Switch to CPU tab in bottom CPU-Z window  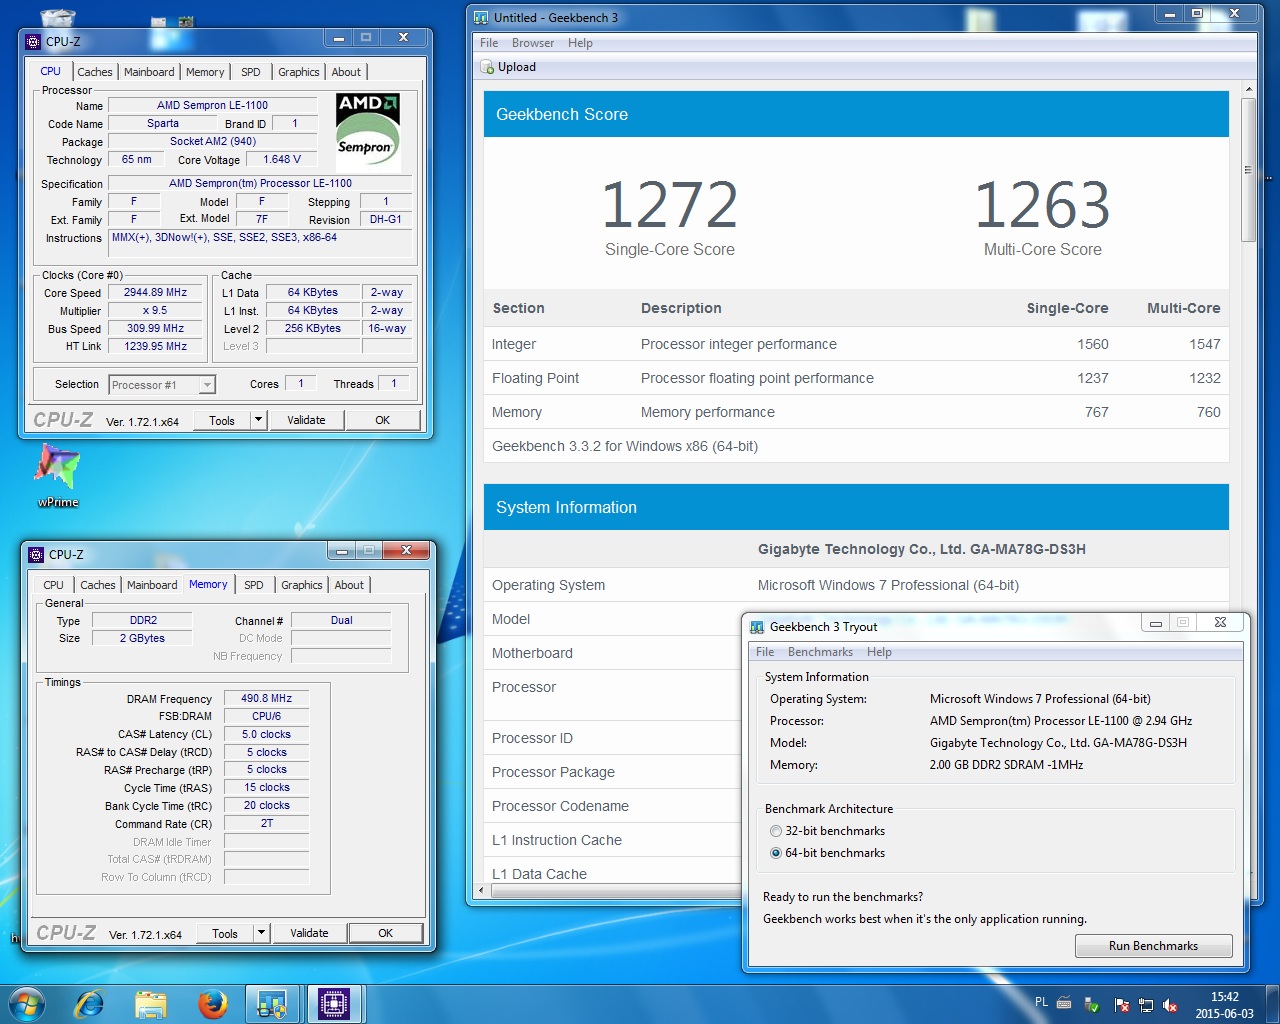(54, 585)
